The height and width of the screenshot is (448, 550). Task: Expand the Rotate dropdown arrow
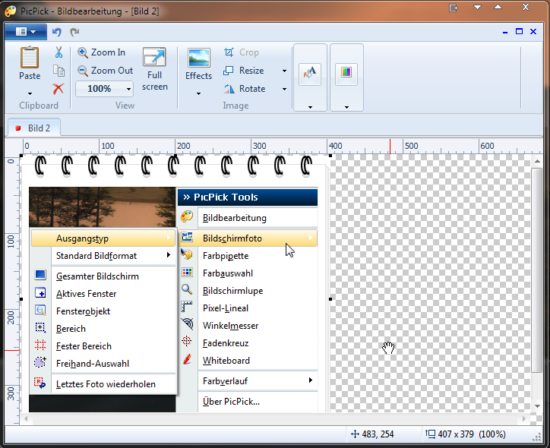point(284,89)
